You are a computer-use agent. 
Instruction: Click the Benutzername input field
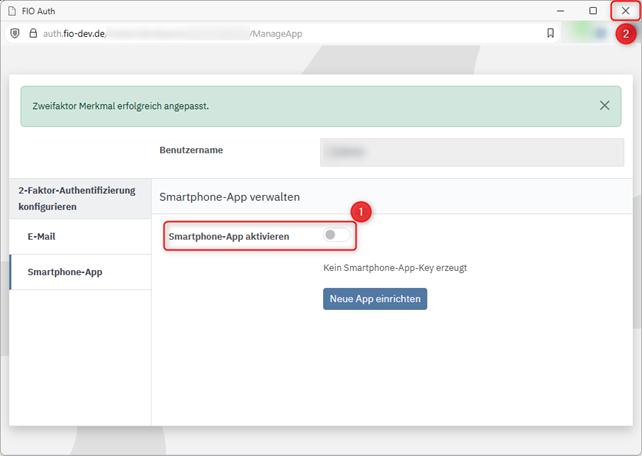click(x=471, y=152)
